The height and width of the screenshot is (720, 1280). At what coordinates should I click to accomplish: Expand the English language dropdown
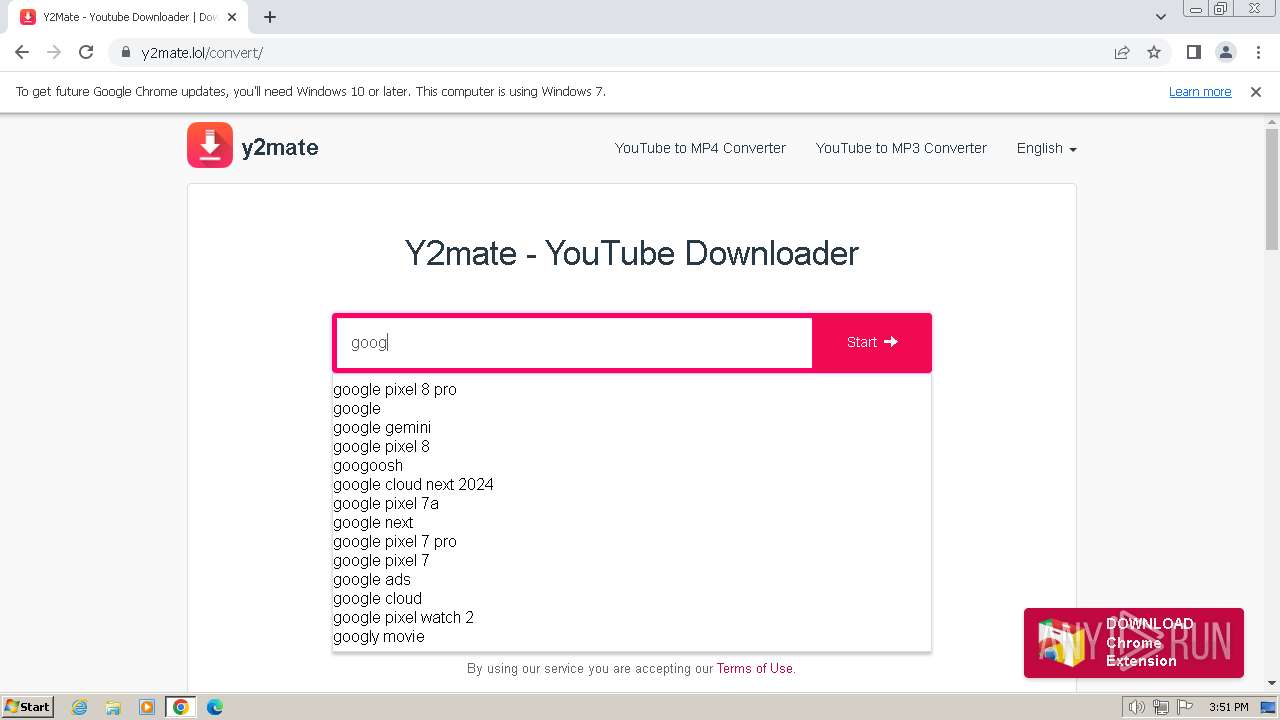coord(1046,148)
